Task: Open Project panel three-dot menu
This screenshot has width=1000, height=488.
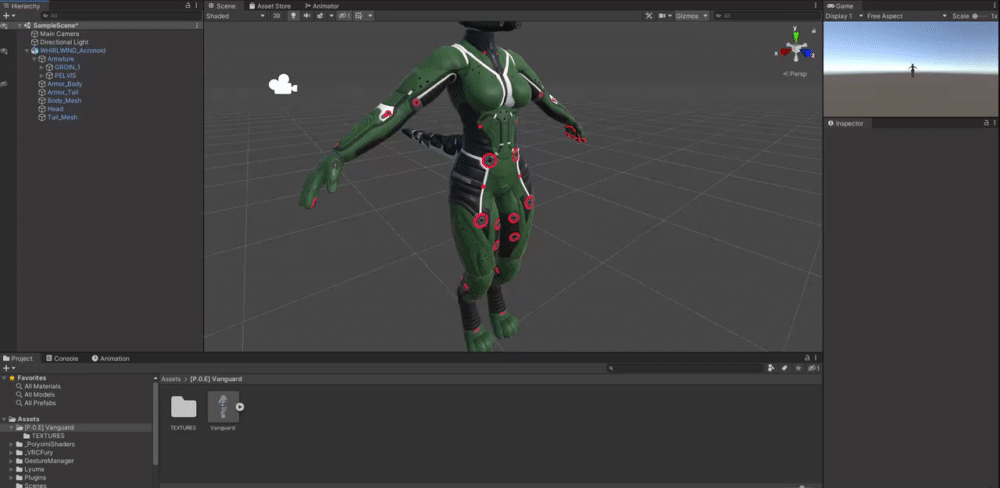Action: tap(816, 359)
